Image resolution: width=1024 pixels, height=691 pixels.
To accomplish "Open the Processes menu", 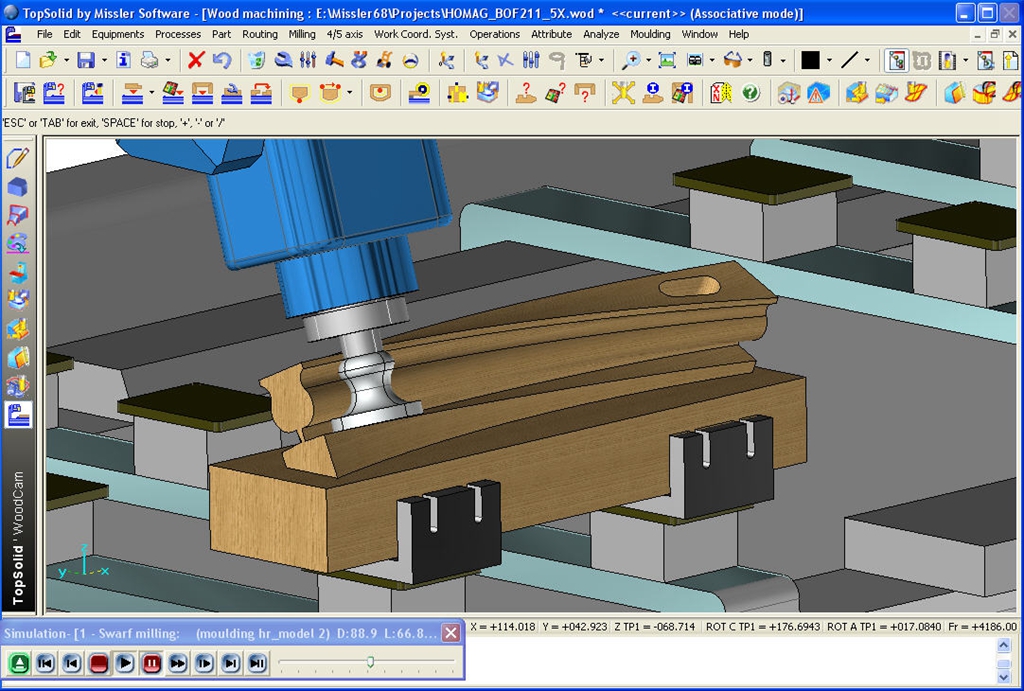I will pyautogui.click(x=178, y=34).
